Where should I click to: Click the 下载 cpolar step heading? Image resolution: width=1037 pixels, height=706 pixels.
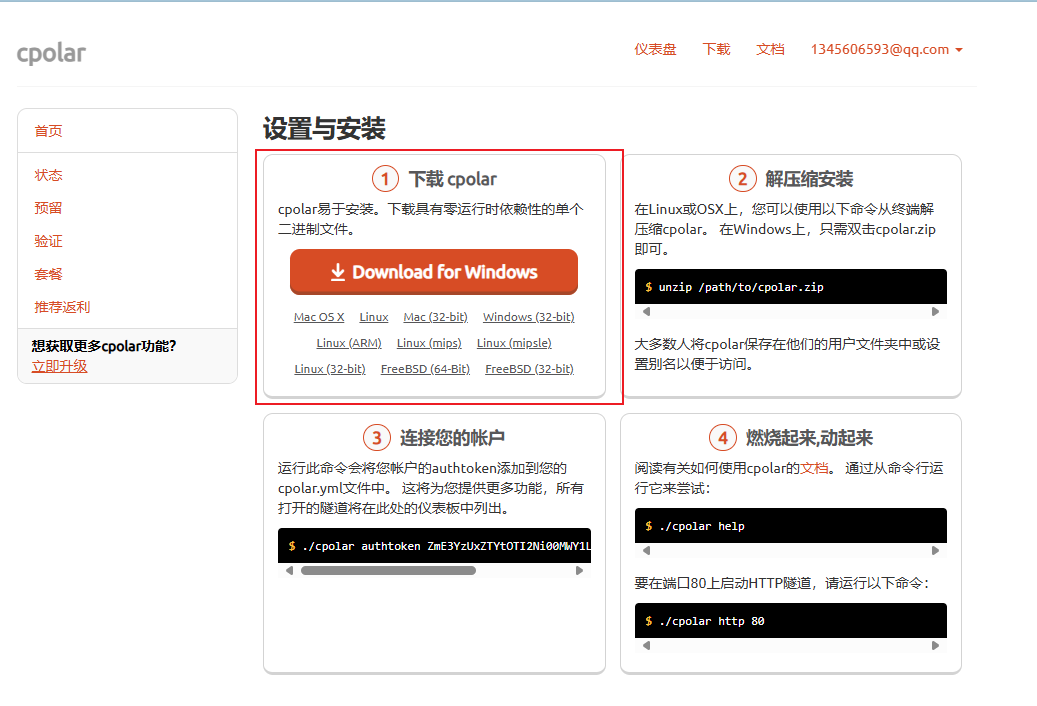pos(453,179)
